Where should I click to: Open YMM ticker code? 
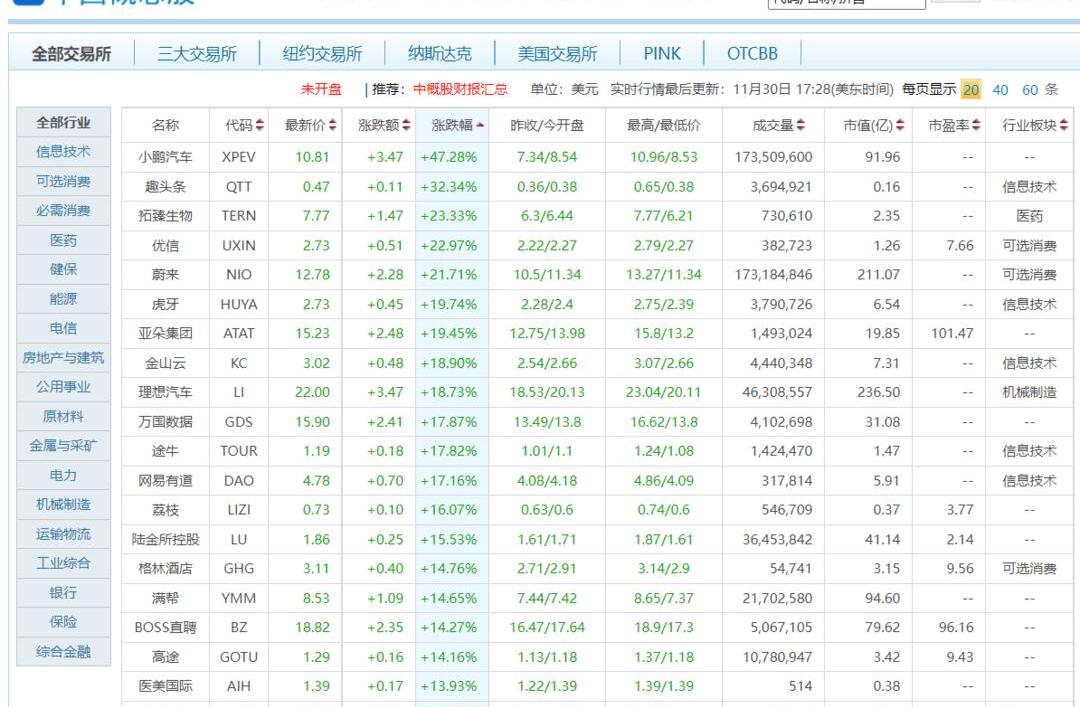coord(239,598)
